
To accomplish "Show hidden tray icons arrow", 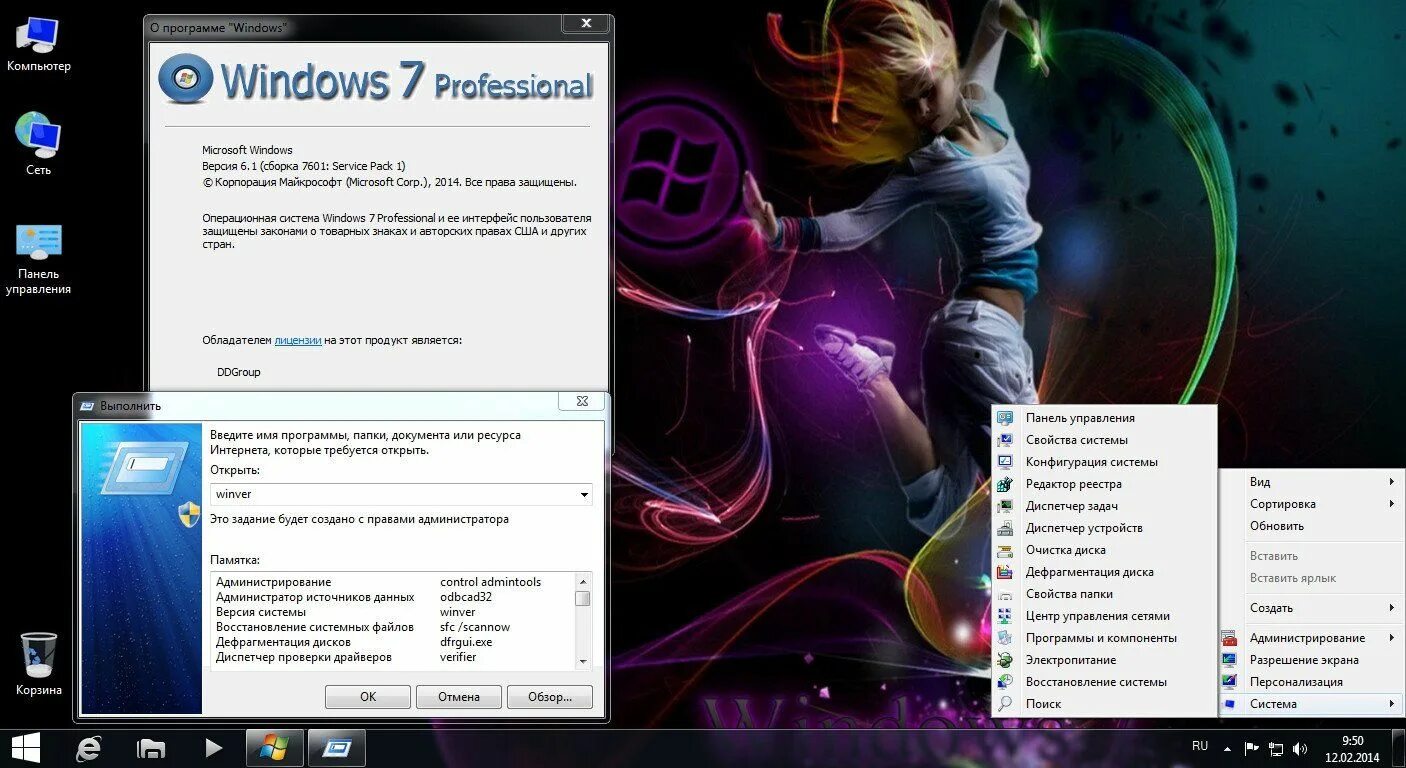I will [x=1230, y=747].
